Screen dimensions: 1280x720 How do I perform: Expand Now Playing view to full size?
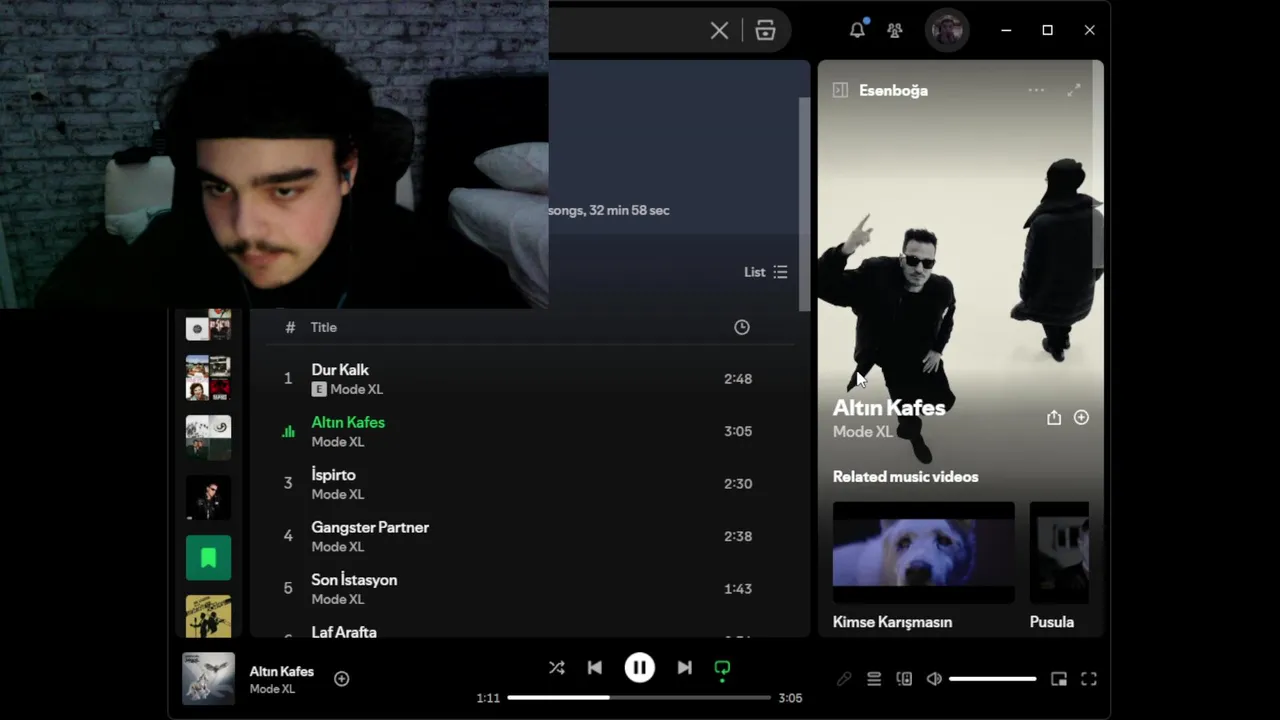click(x=1074, y=90)
